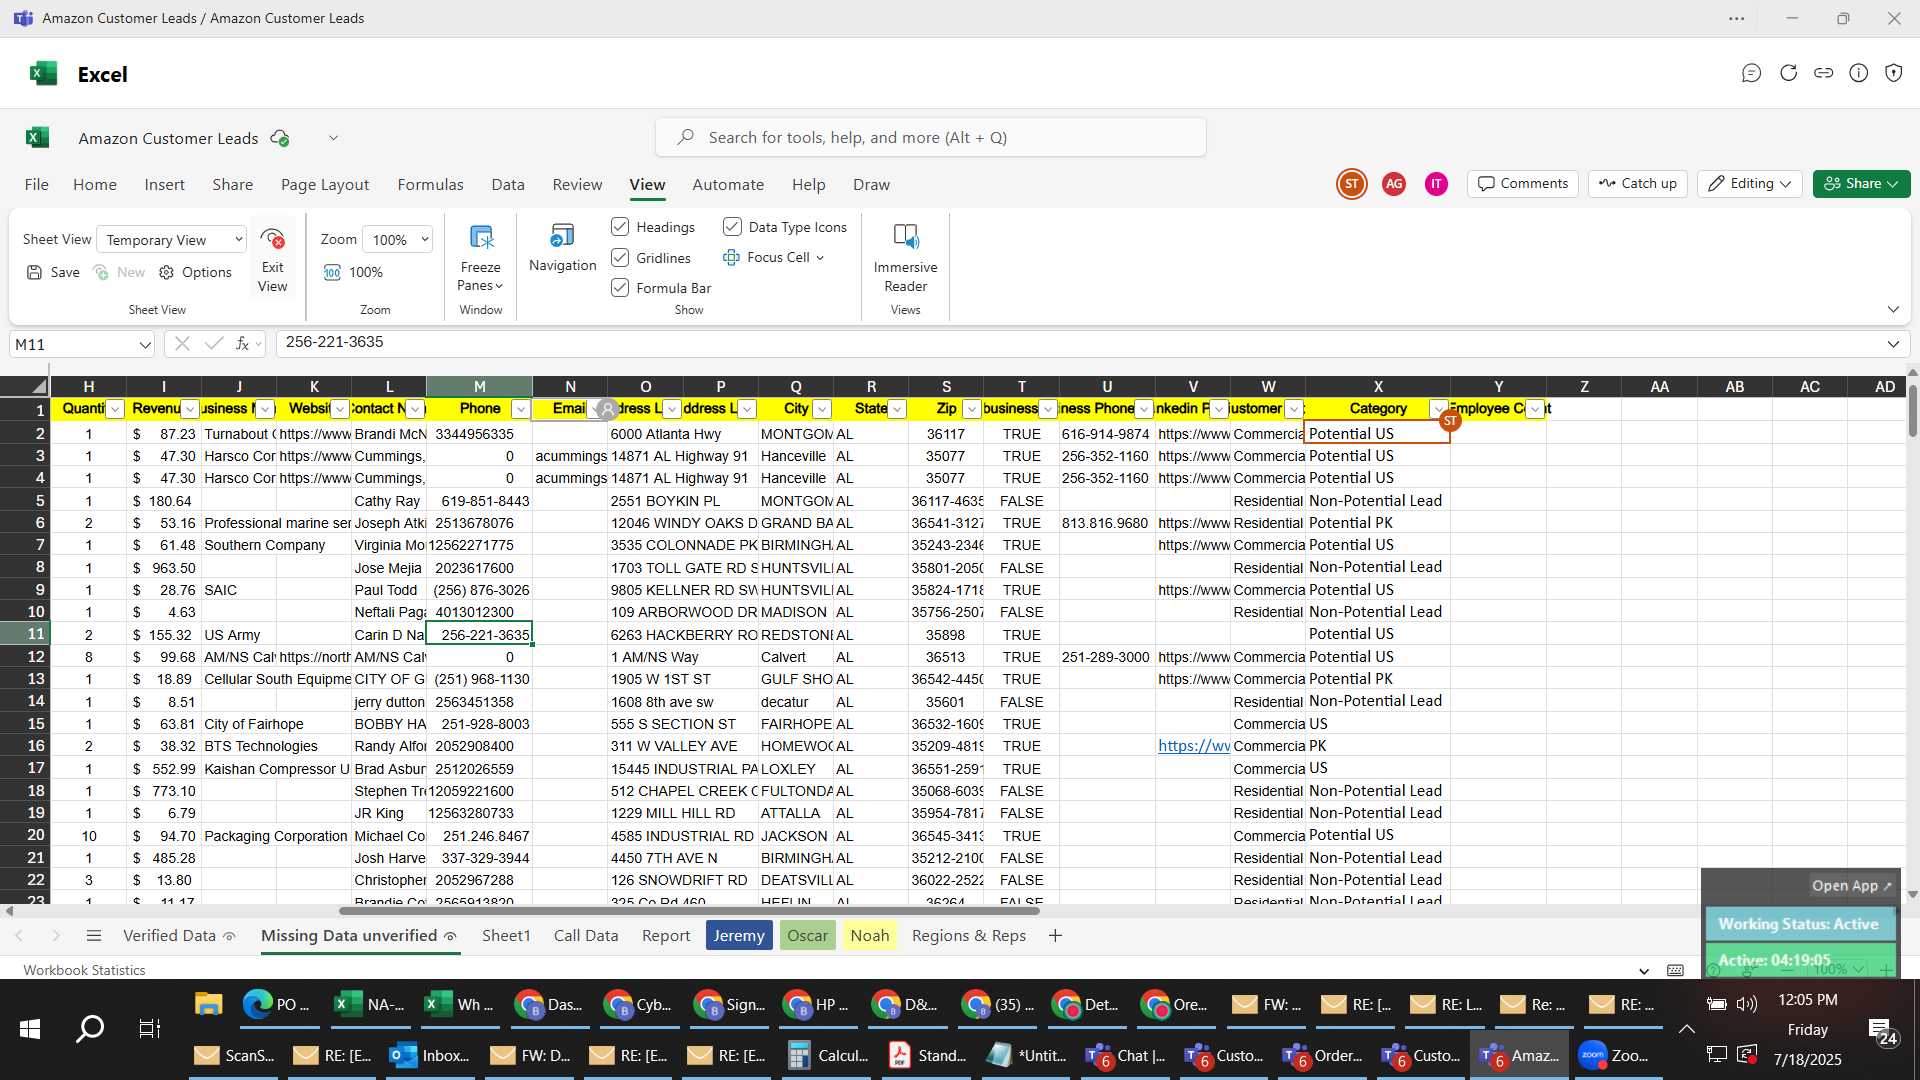Screen dimensions: 1920x1080
Task: Click the Share button
Action: coord(1861,184)
